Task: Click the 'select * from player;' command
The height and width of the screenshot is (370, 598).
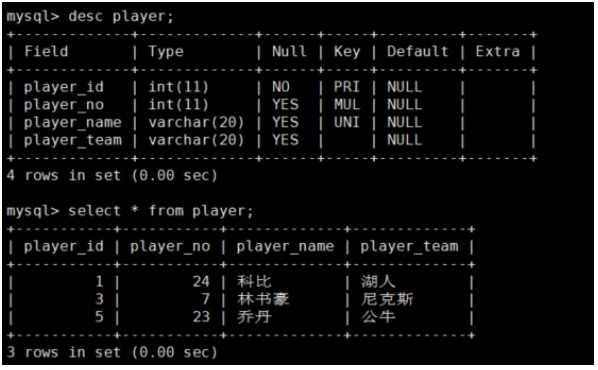Action: click(x=161, y=211)
